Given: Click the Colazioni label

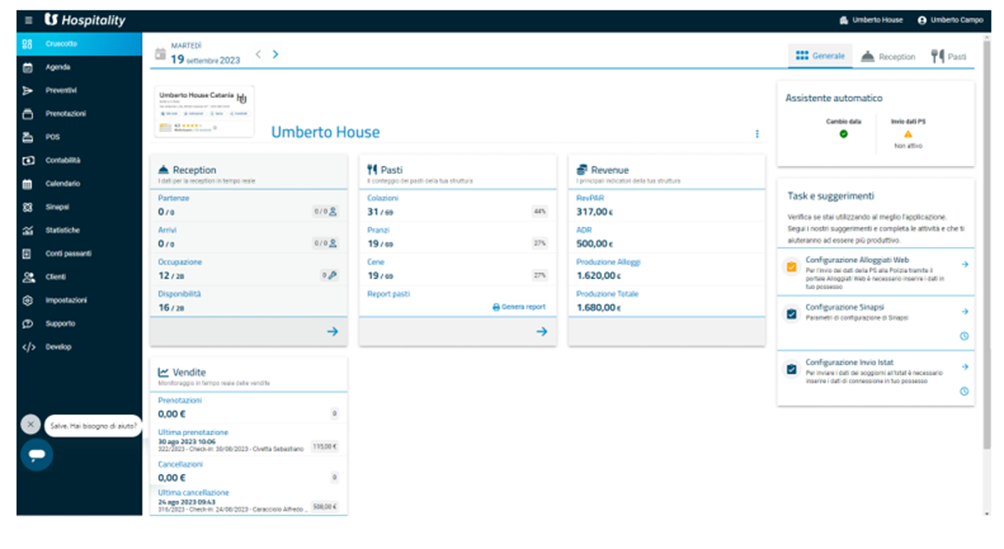Looking at the screenshot, I should pos(382,198).
